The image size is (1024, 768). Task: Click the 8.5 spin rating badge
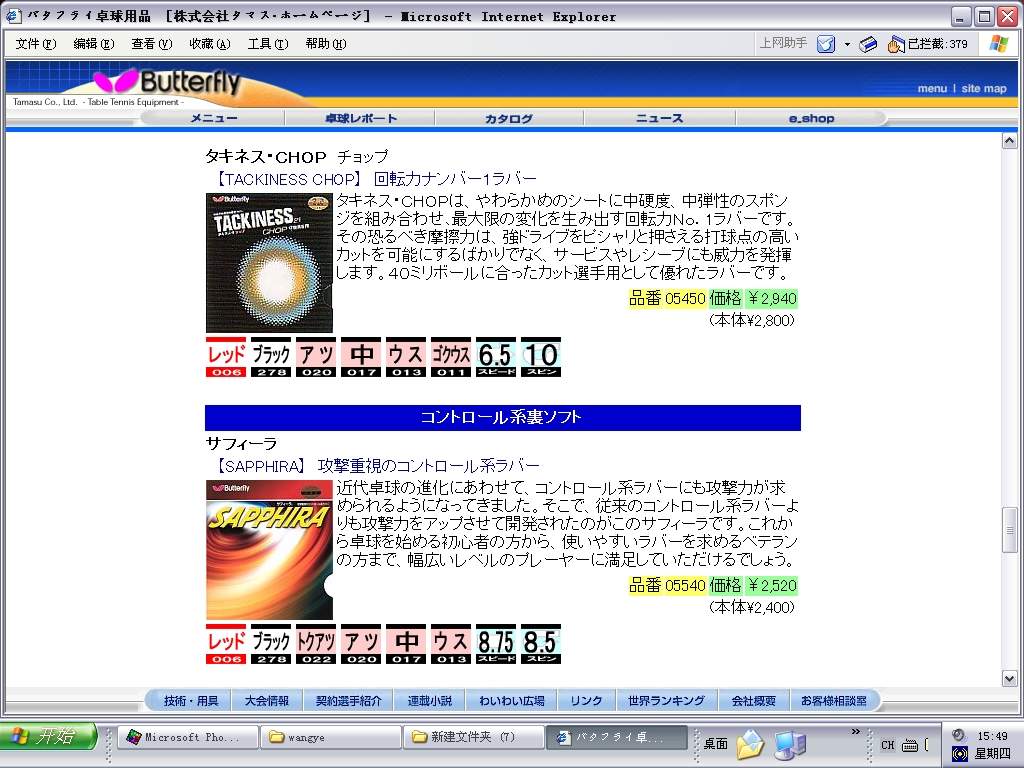point(541,644)
